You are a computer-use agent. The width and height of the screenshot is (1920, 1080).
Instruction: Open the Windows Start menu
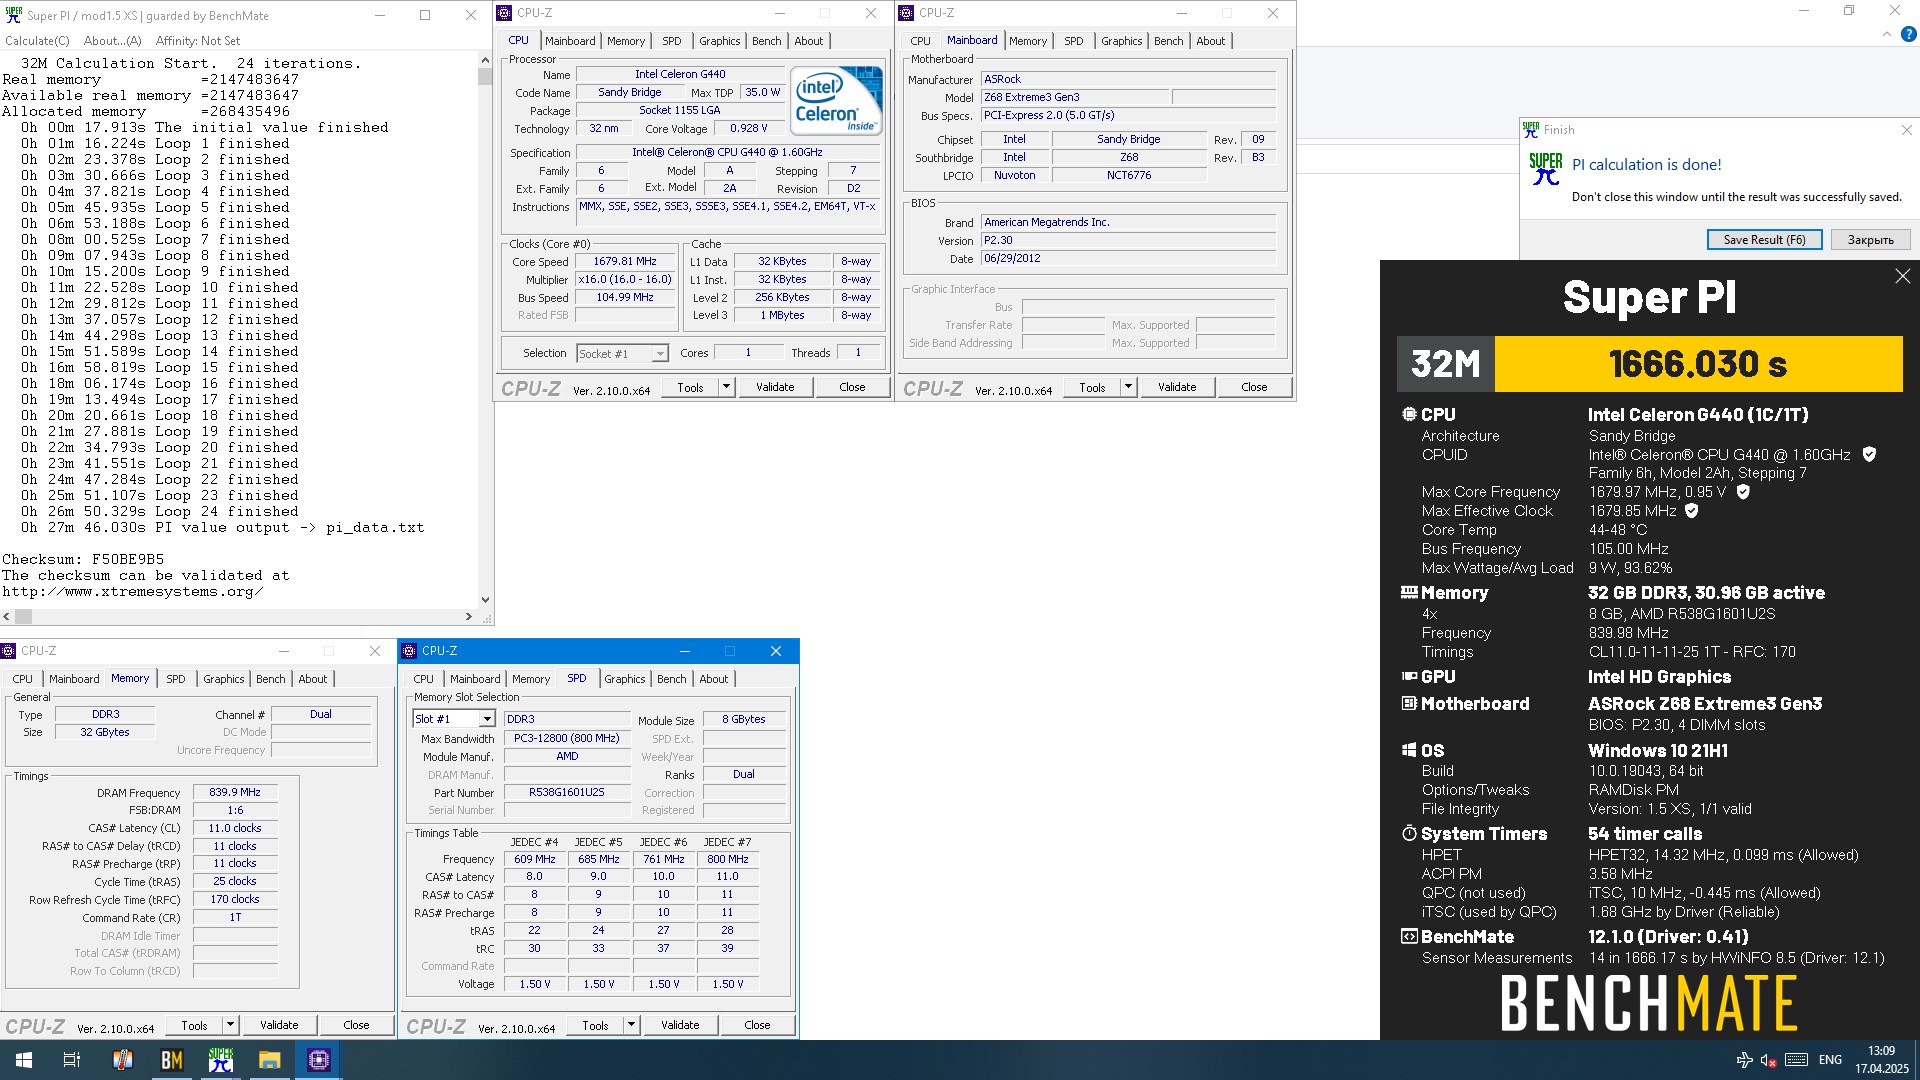[24, 1060]
